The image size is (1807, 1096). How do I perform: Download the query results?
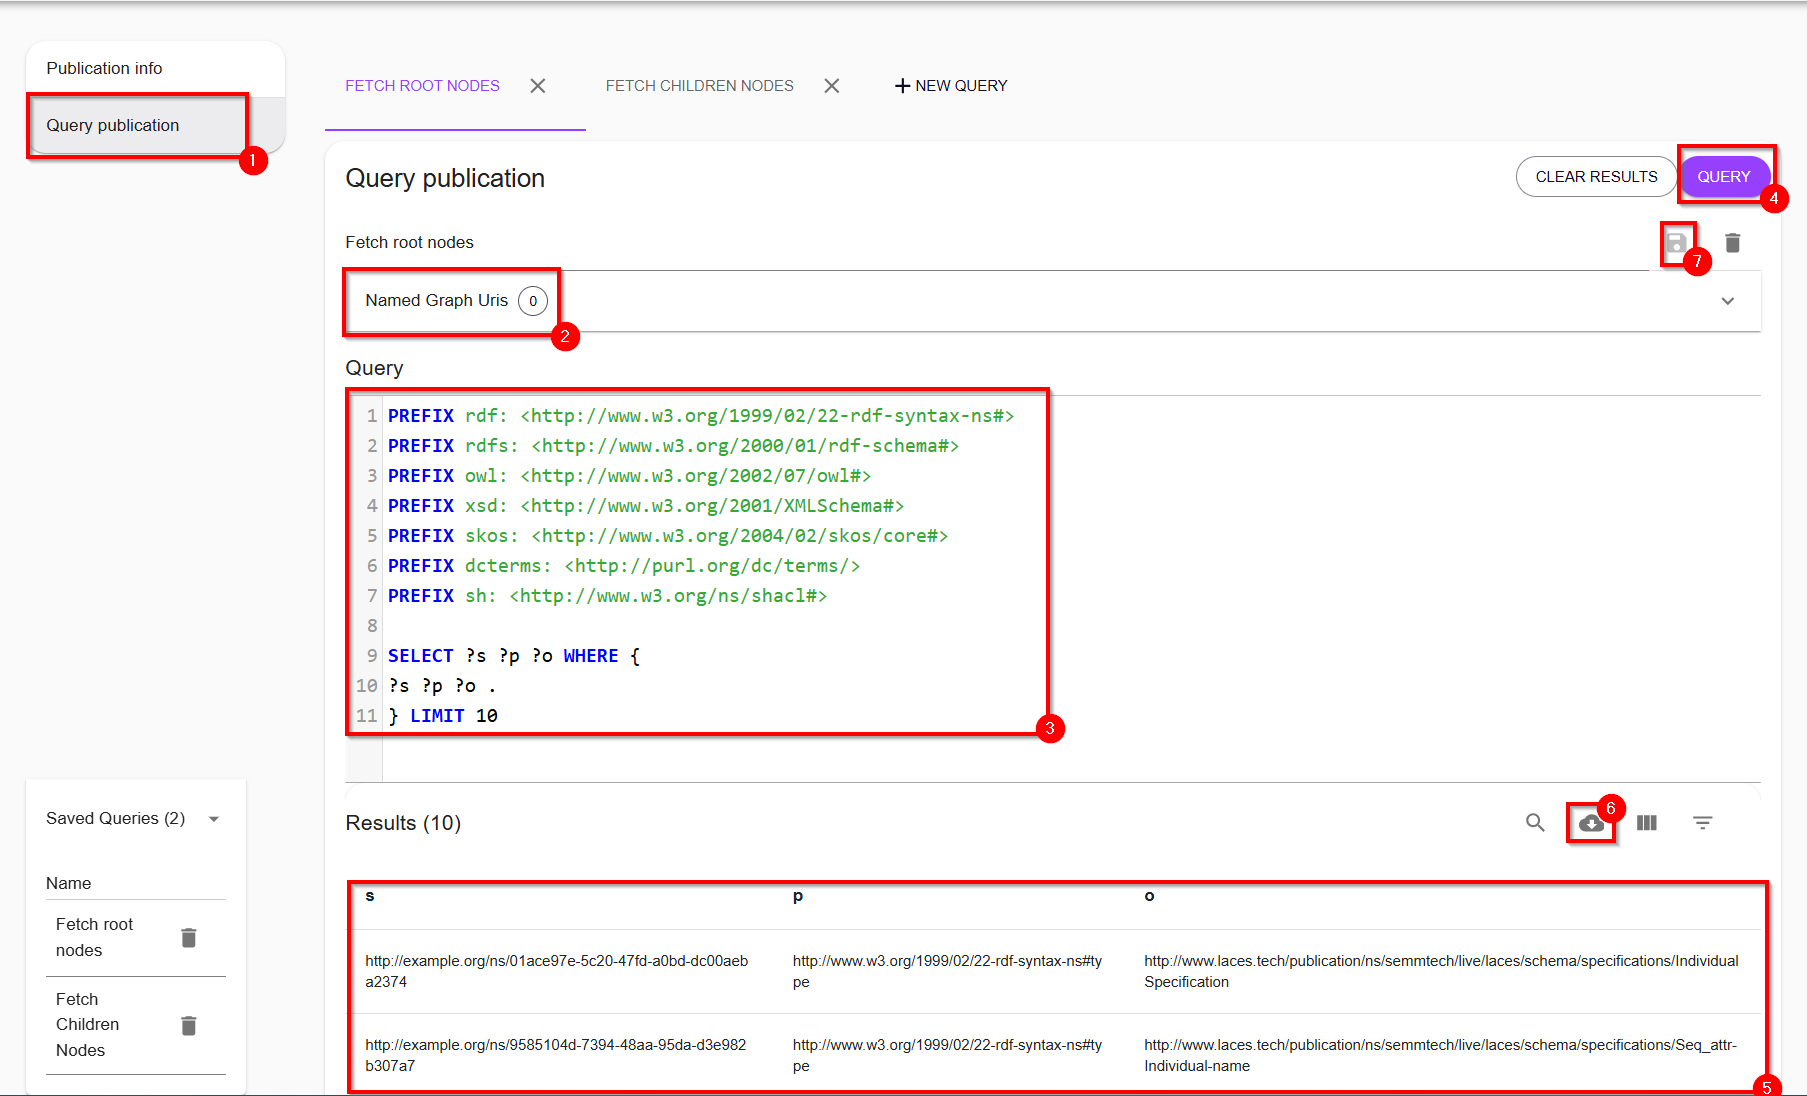[1592, 823]
